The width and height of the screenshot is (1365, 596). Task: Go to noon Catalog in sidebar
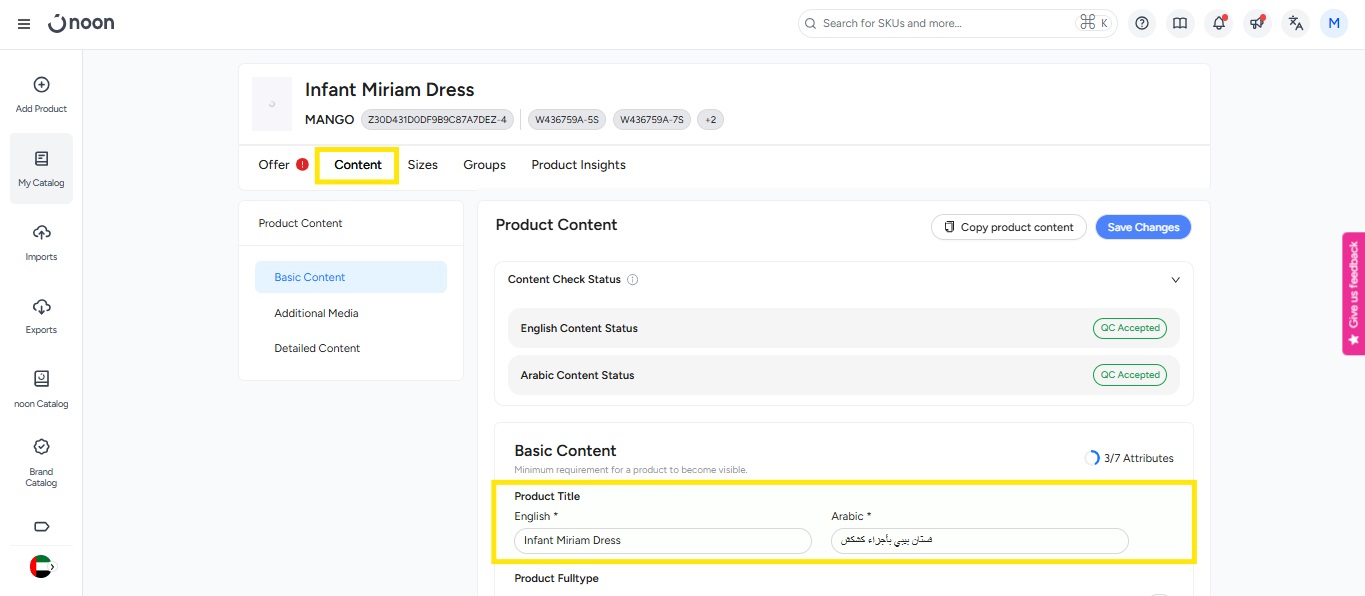(x=41, y=389)
